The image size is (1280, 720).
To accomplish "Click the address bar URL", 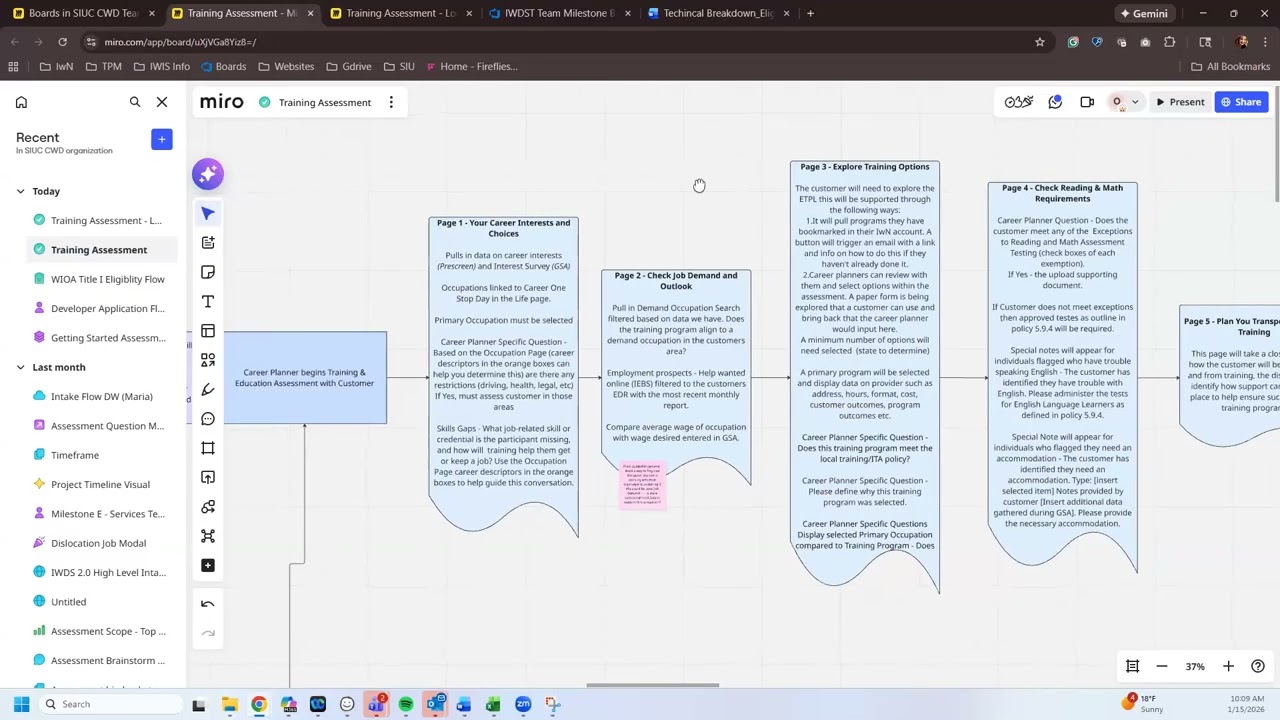I will 180,42.
